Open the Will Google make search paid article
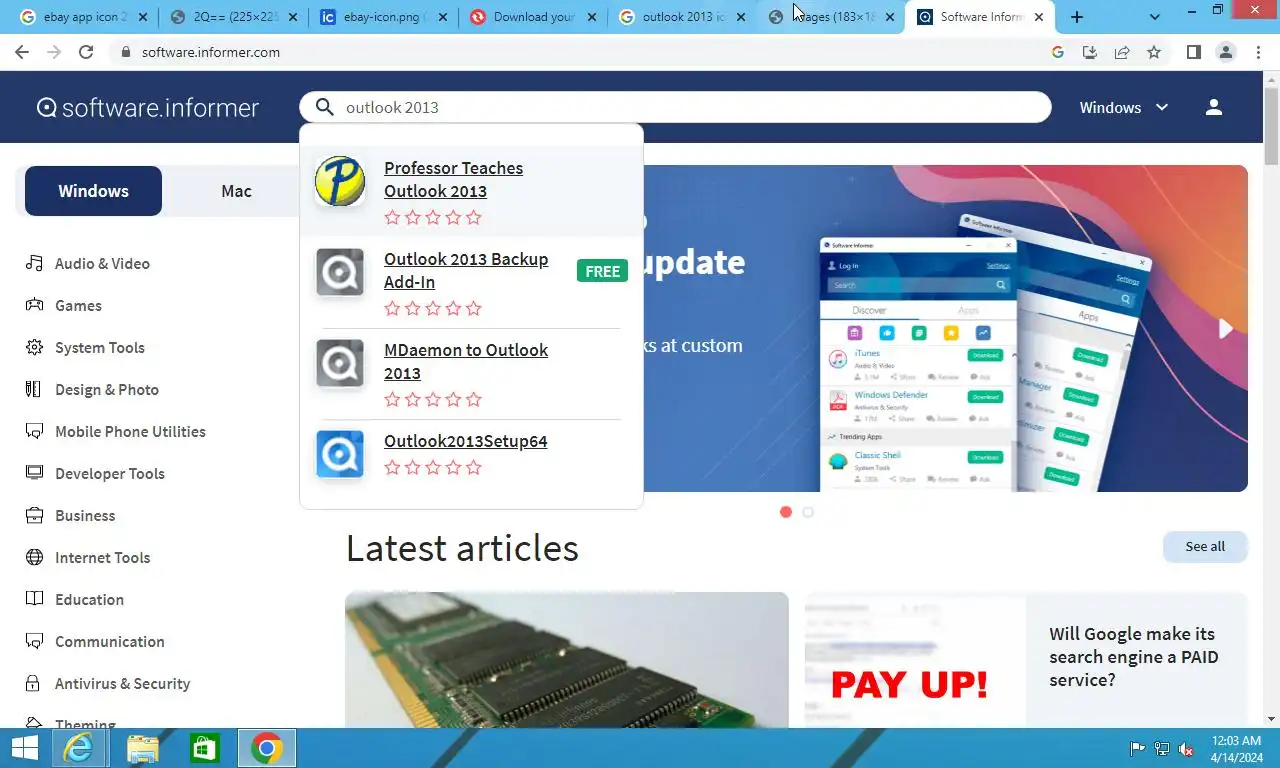1280x768 pixels. pyautogui.click(x=1134, y=657)
